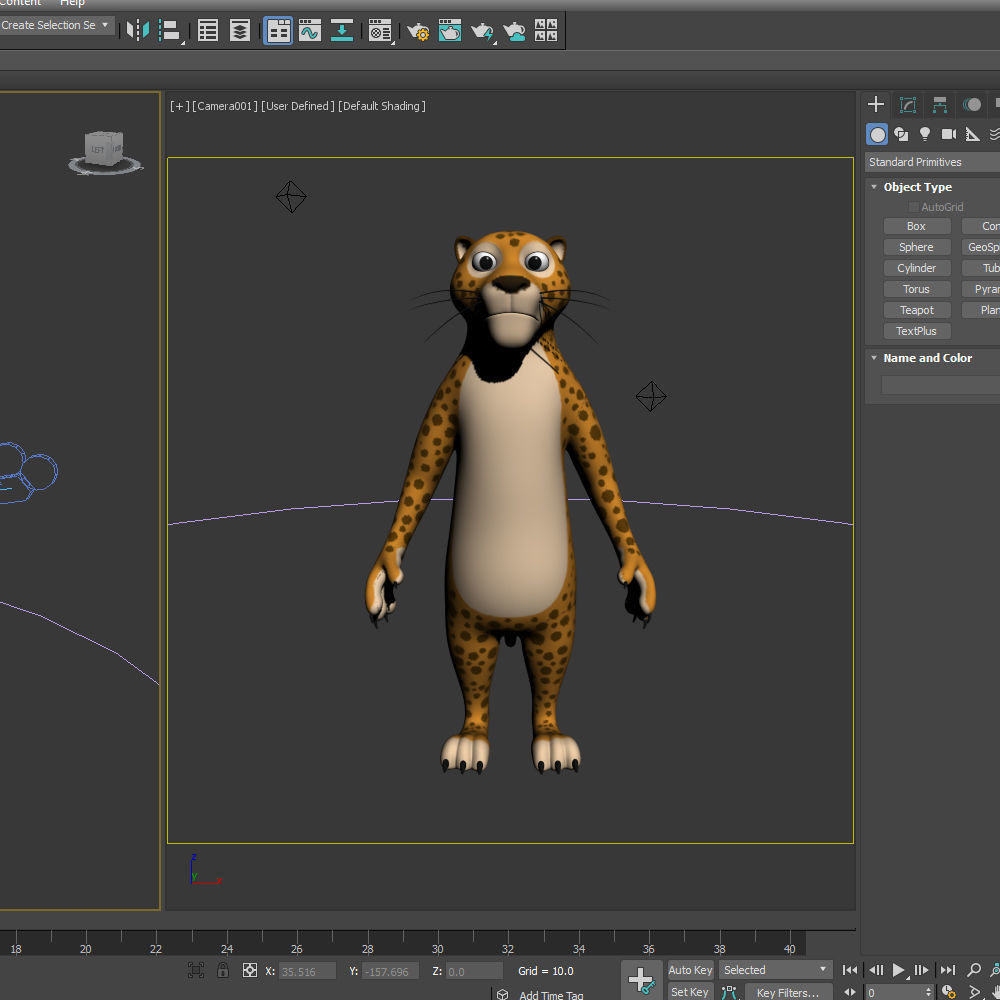Open Schematic View
Viewport: 1000px width, 1000px height.
pos(342,30)
